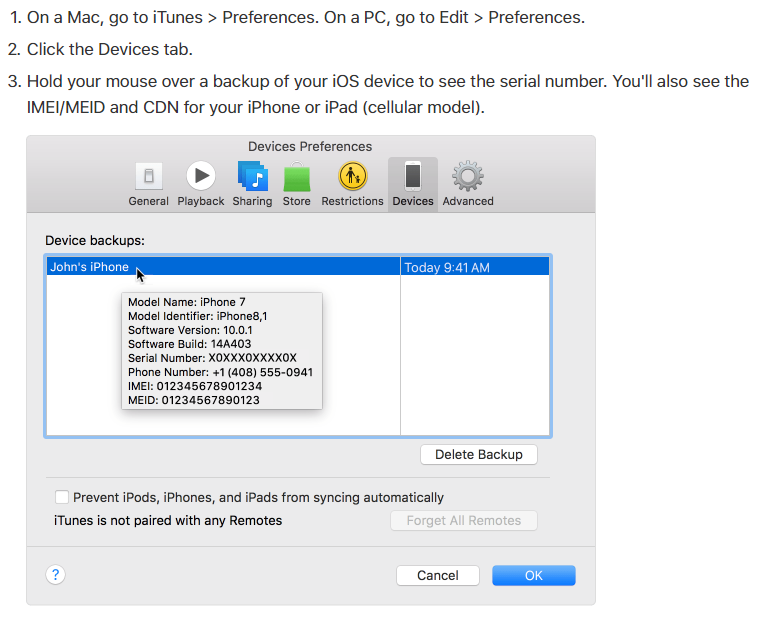Click the Serial Number line in tooltip
This screenshot has width=783, height=622.
click(x=212, y=358)
